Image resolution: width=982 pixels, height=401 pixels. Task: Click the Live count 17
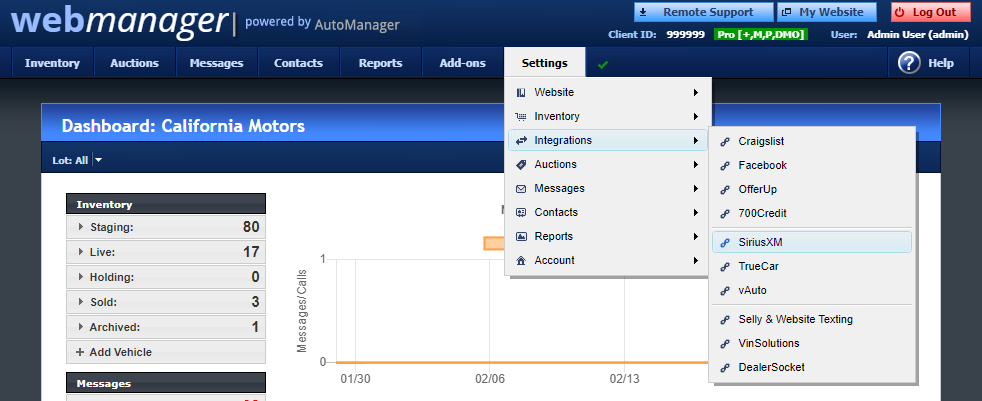click(x=251, y=252)
